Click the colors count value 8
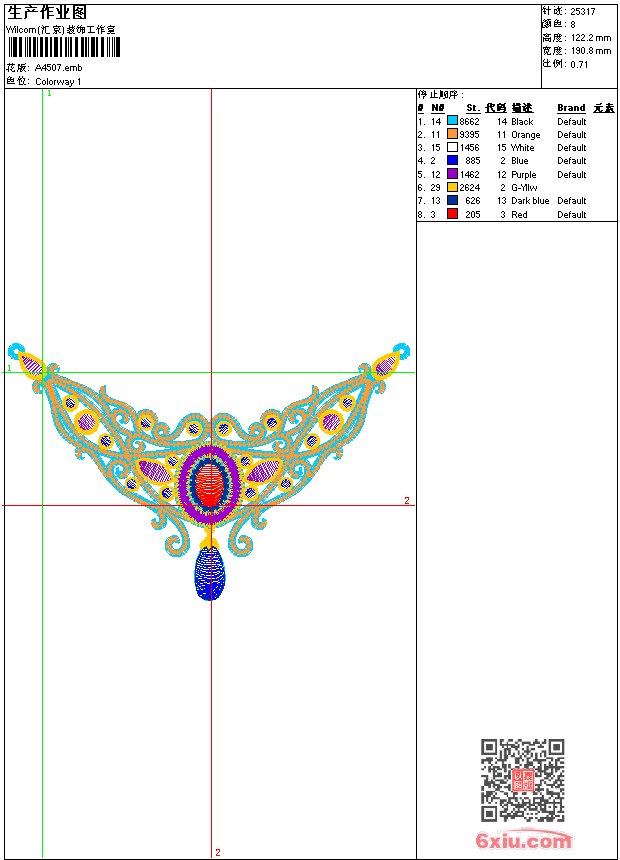The image size is (620, 860). (x=573, y=25)
